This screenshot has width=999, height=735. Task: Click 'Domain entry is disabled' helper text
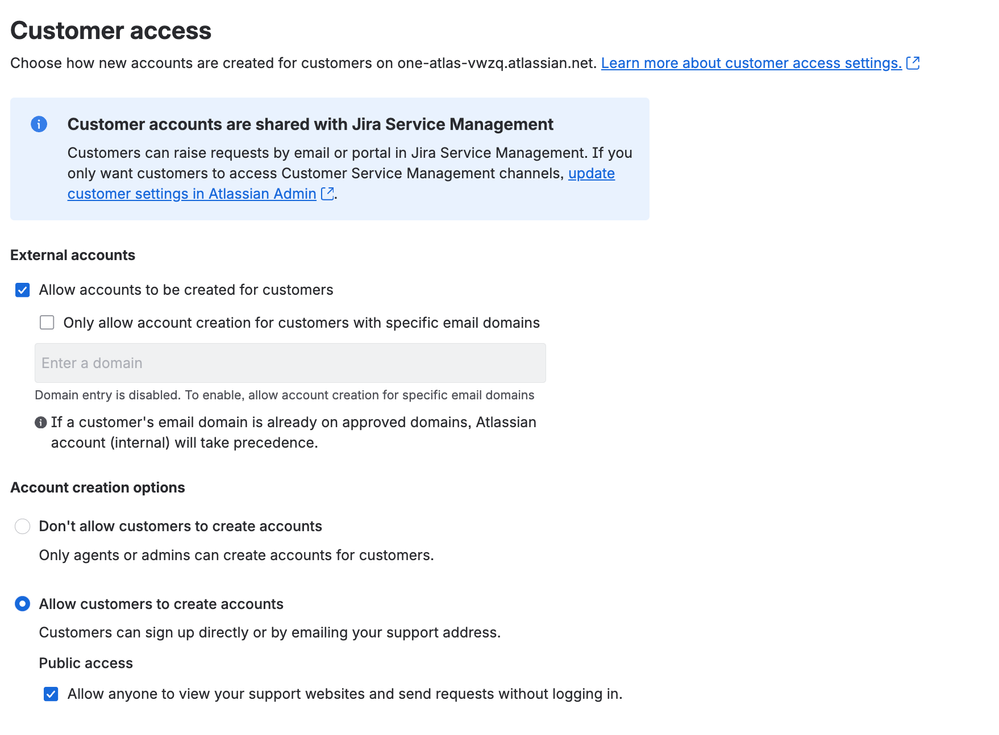click(284, 395)
